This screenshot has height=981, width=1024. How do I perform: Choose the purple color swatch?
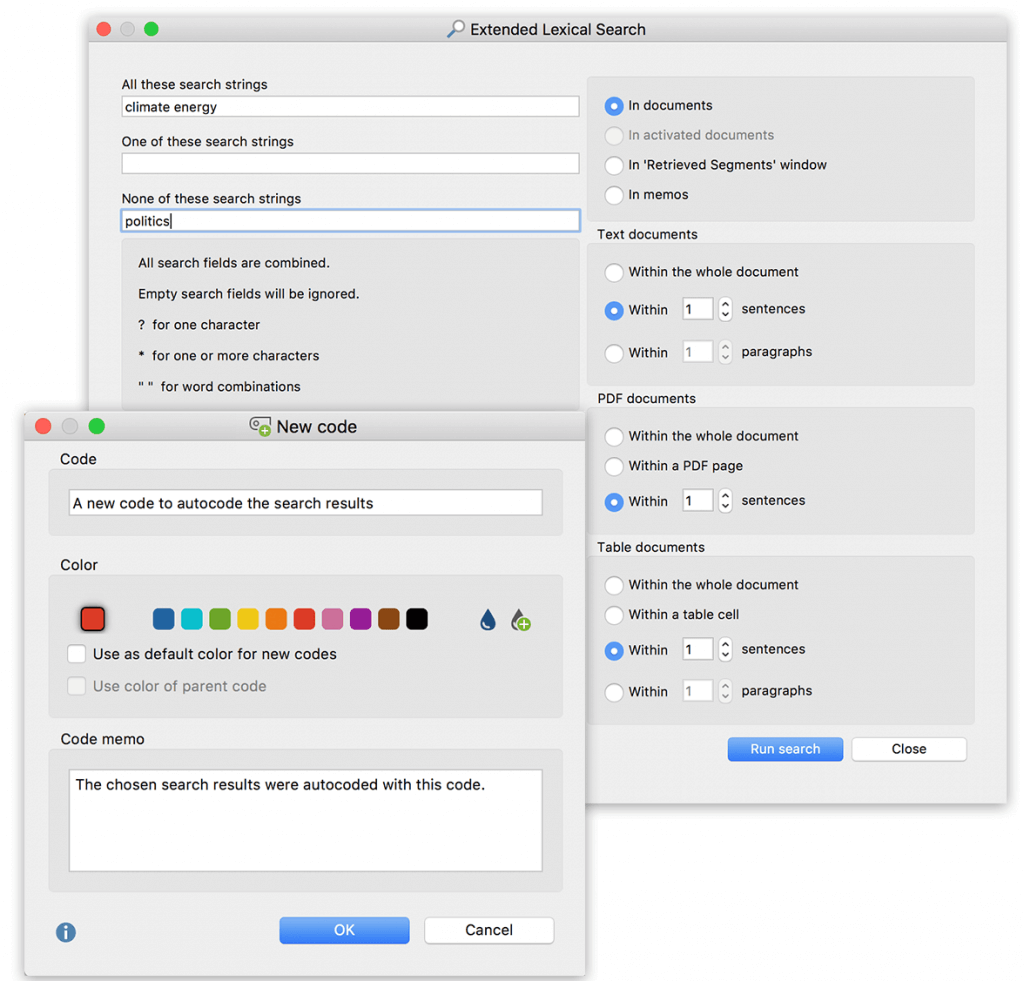pos(361,619)
